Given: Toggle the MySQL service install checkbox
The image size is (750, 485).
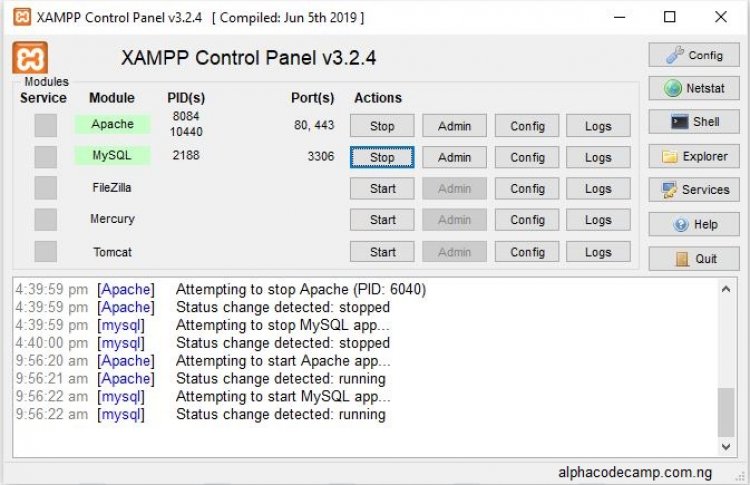Looking at the screenshot, I should pyautogui.click(x=45, y=157).
